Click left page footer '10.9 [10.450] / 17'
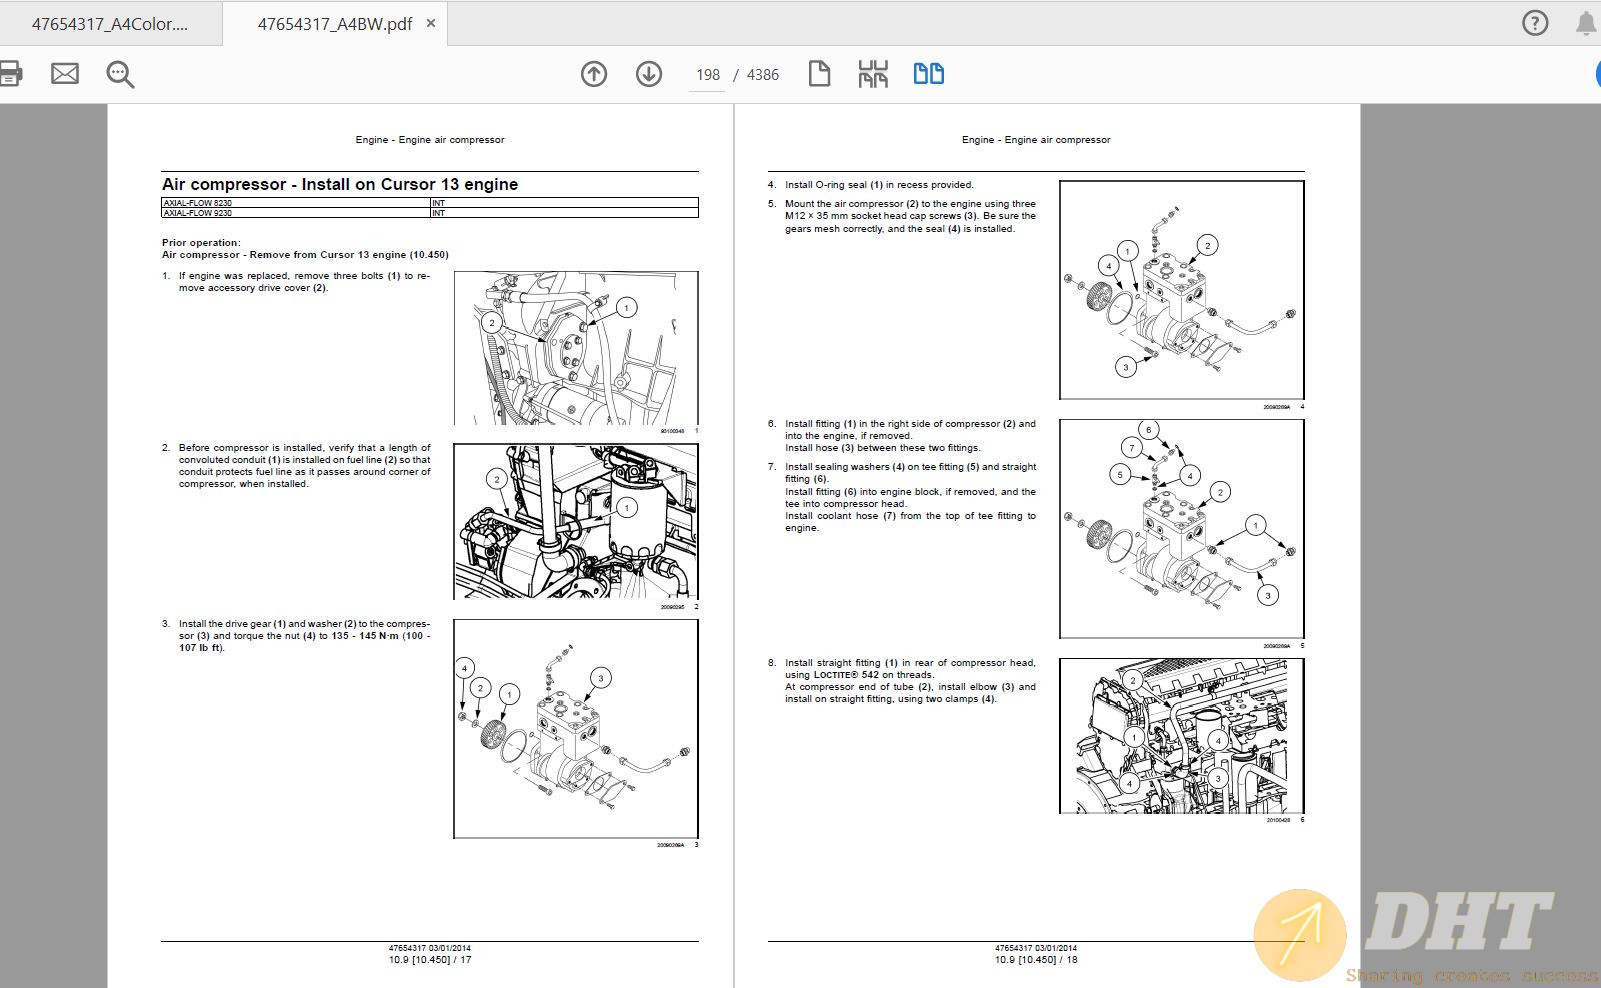 tap(430, 960)
